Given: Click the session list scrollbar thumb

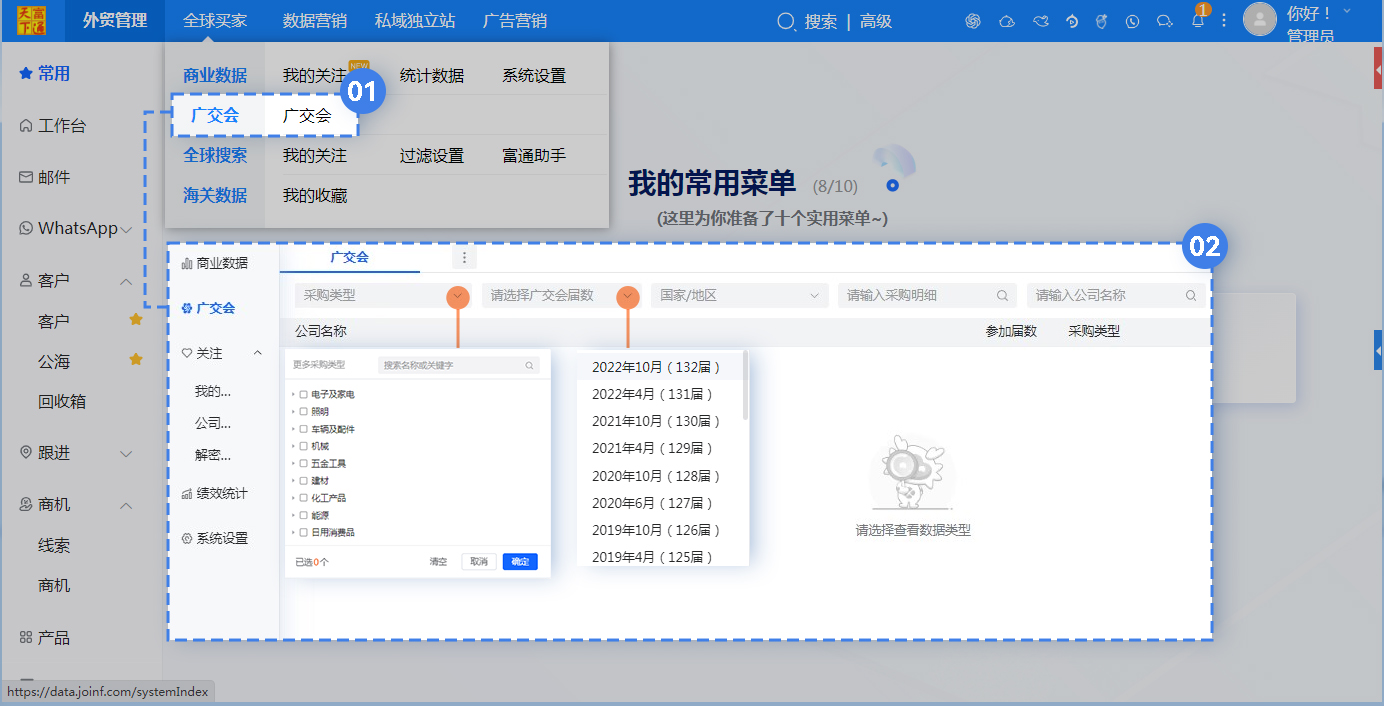Looking at the screenshot, I should tap(745, 385).
